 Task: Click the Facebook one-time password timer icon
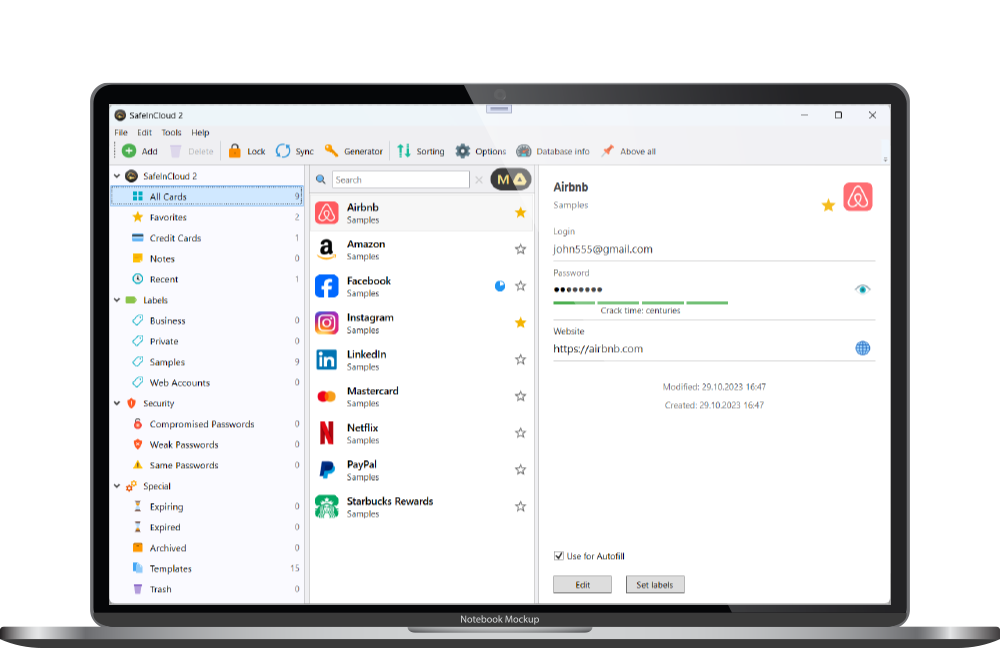500,286
